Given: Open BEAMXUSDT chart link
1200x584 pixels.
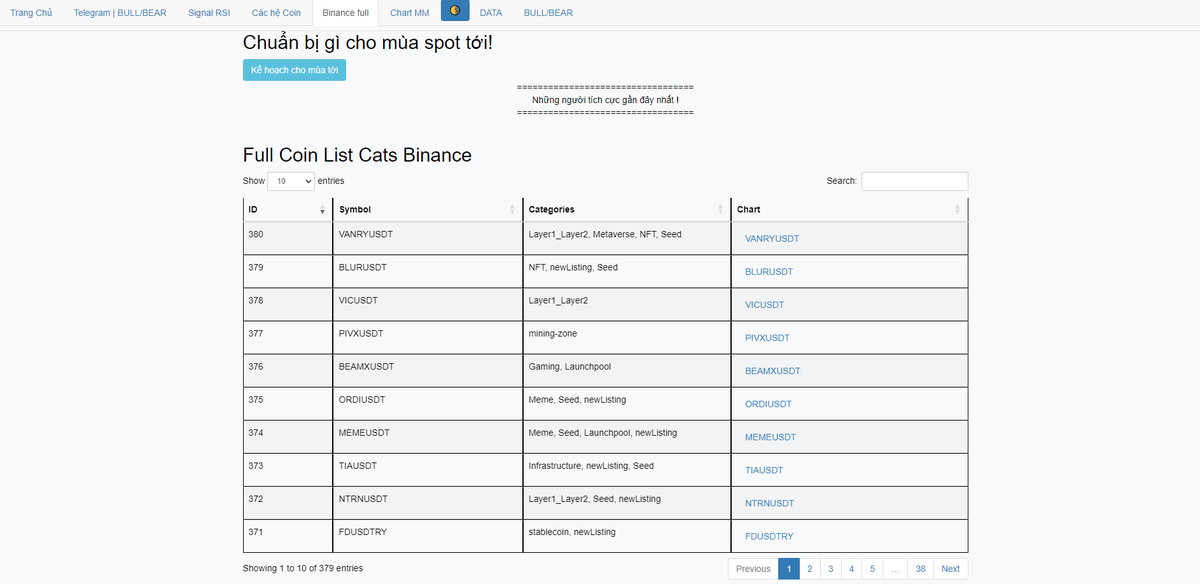Looking at the screenshot, I should 773,371.
